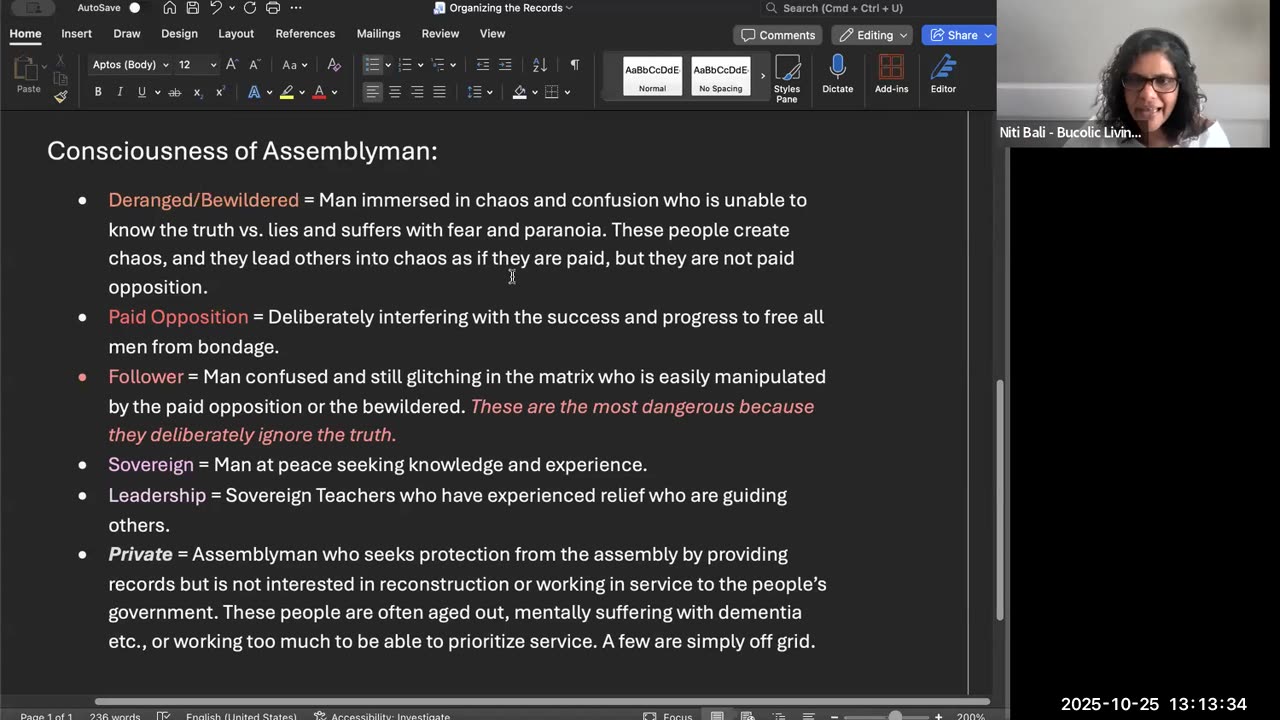Save the document with the floppy disk icon
Image resolution: width=1280 pixels, height=720 pixels.
(193, 8)
